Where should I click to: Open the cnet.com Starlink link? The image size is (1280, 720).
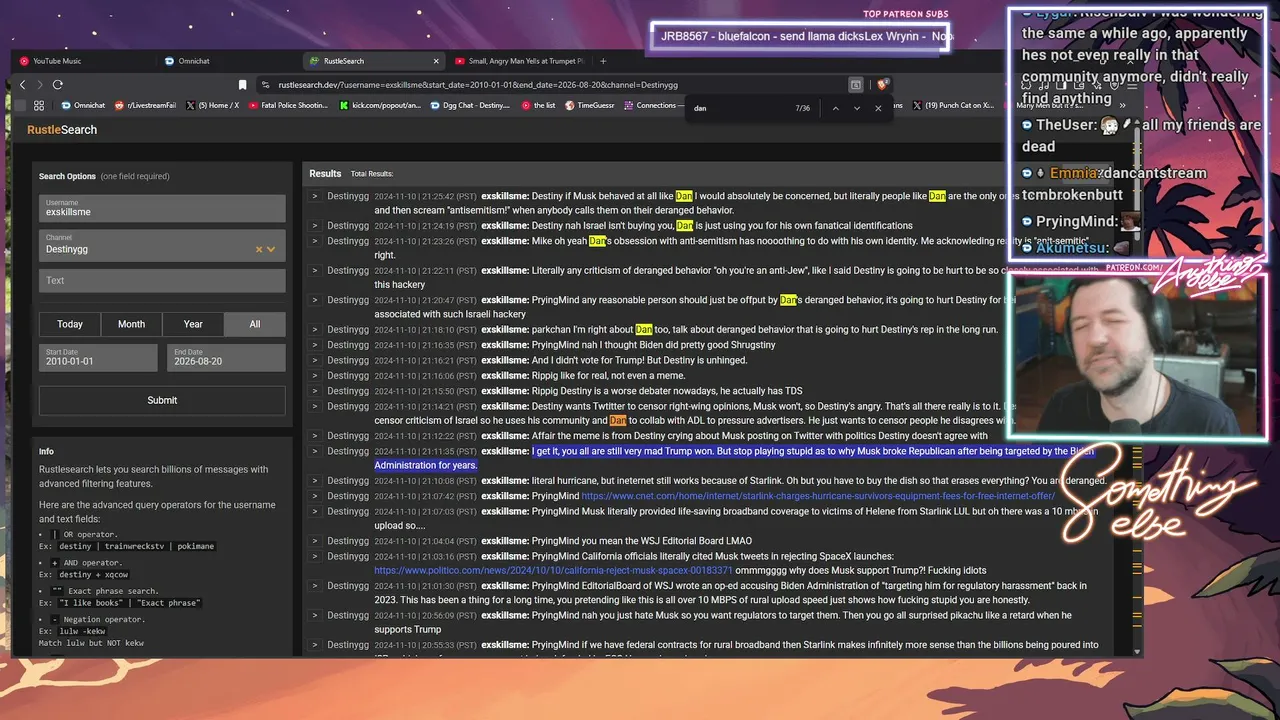pyautogui.click(x=817, y=496)
